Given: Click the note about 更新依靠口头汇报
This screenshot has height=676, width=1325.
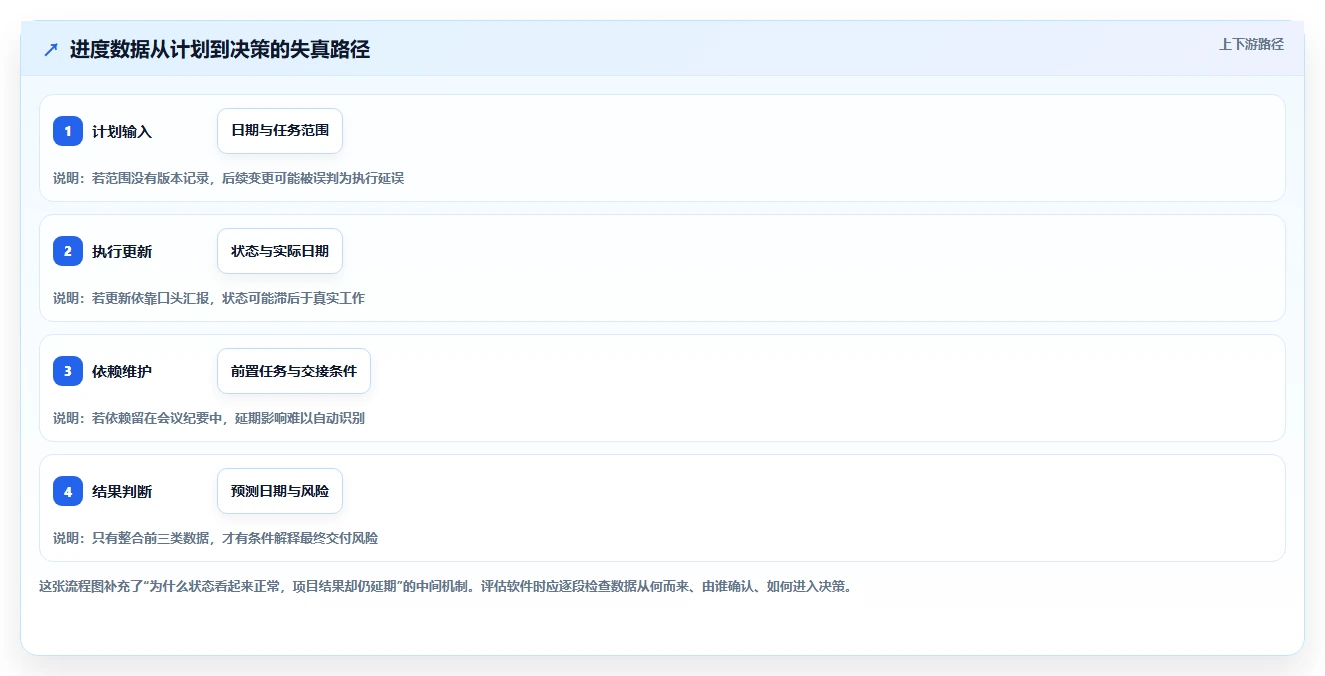Looking at the screenshot, I should point(209,298).
